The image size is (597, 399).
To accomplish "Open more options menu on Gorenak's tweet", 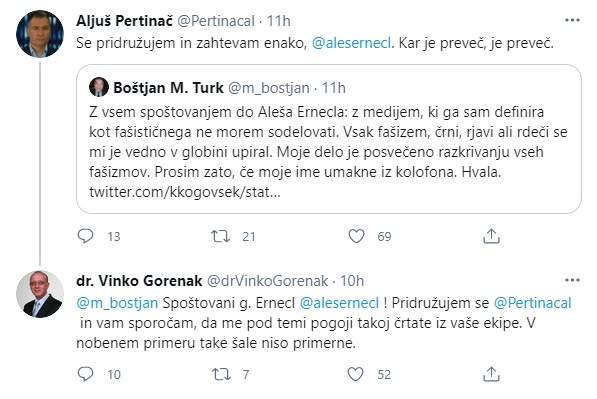I will pyautogui.click(x=572, y=281).
